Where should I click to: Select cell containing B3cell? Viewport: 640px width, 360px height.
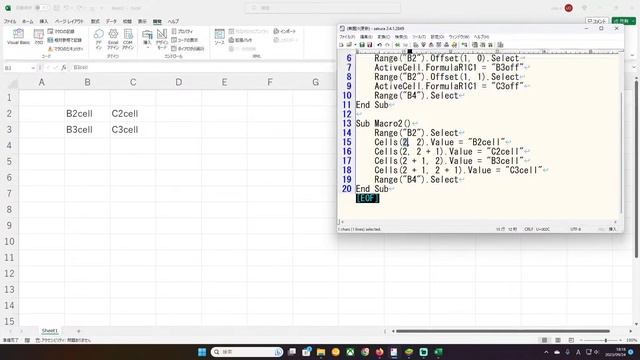[x=87, y=129]
